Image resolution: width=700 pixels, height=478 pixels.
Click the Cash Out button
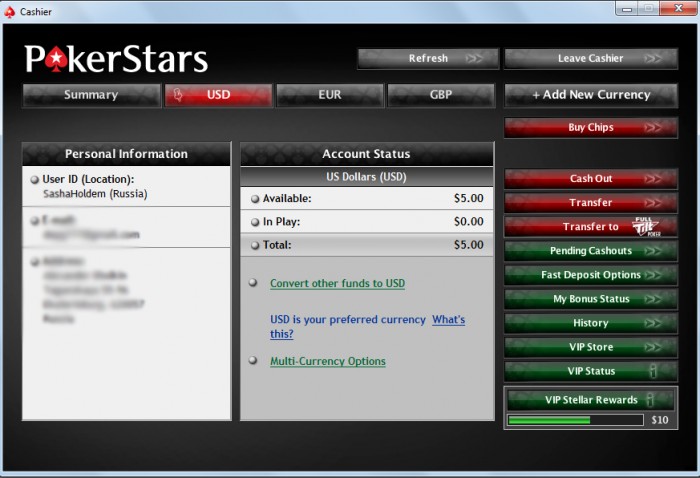(x=591, y=179)
